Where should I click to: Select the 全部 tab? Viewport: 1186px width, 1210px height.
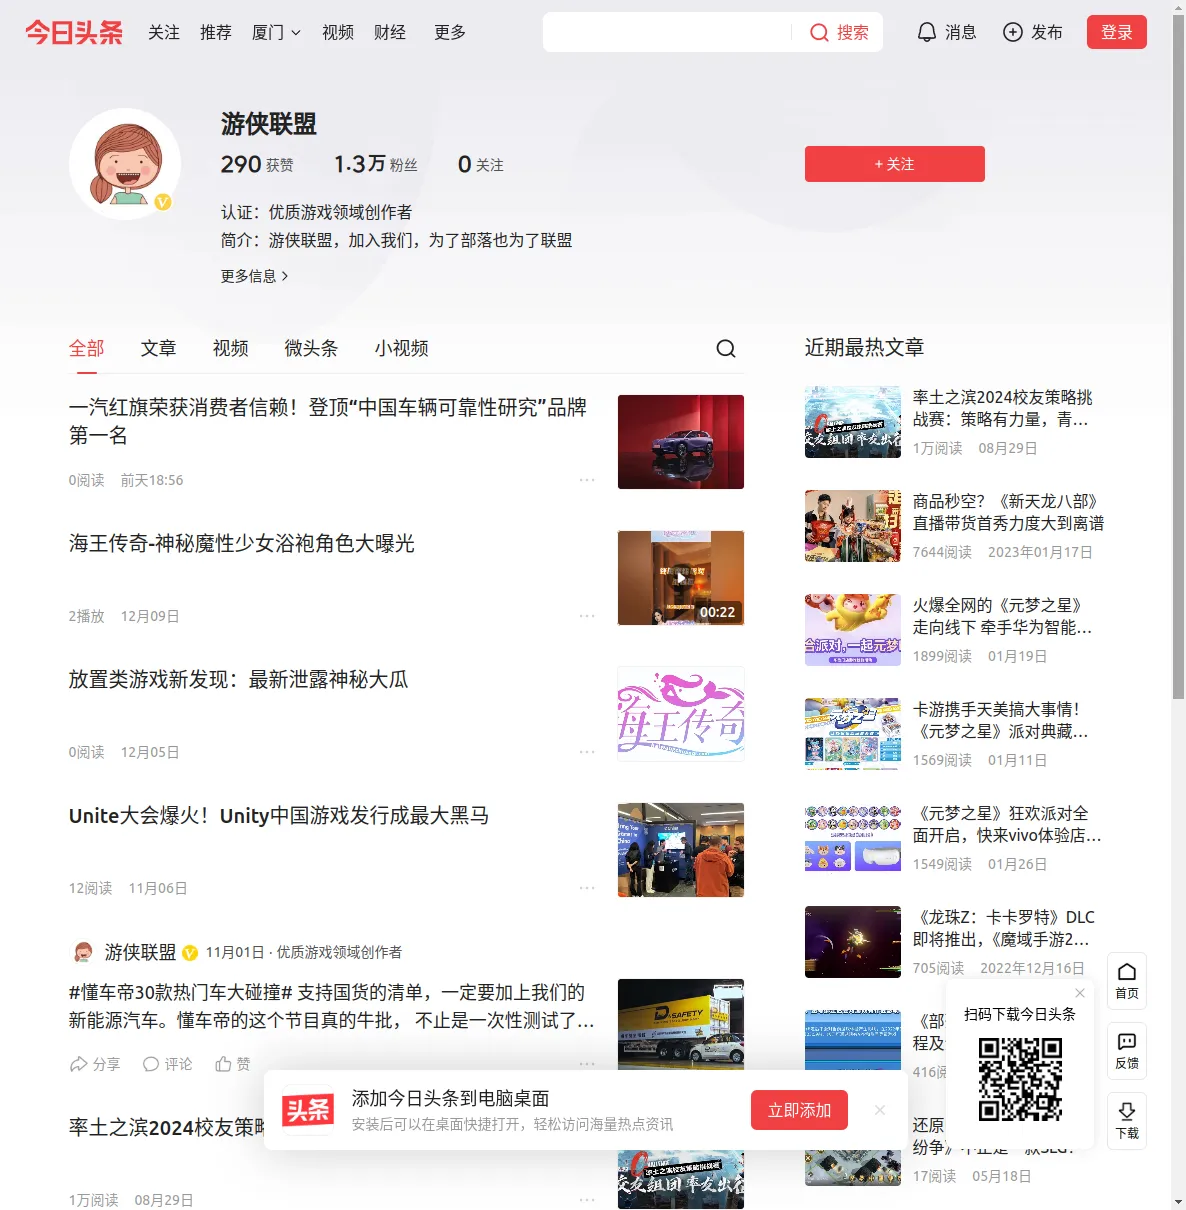pyautogui.click(x=87, y=348)
